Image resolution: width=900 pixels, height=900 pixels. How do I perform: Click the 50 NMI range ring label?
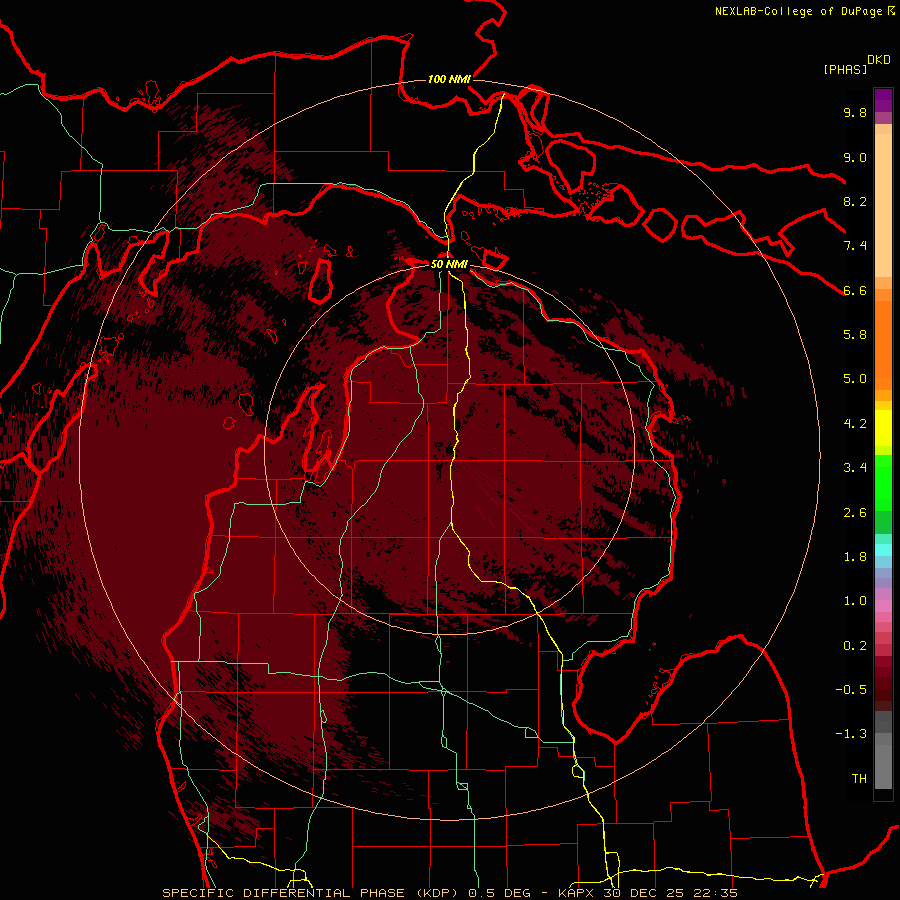pyautogui.click(x=449, y=264)
